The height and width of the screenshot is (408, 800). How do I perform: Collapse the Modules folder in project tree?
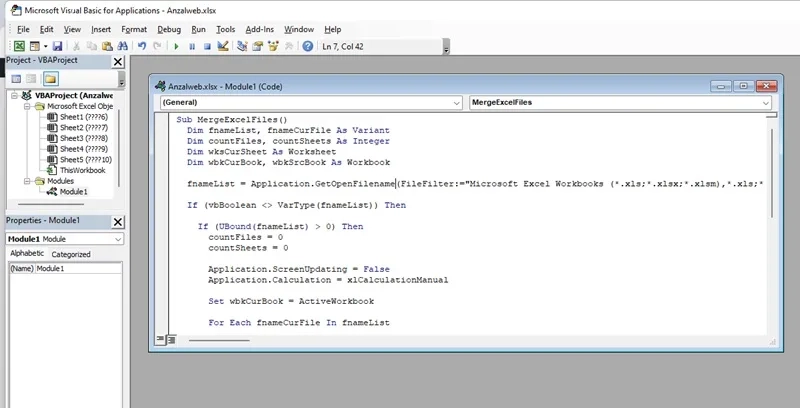pyautogui.click(x=27, y=181)
